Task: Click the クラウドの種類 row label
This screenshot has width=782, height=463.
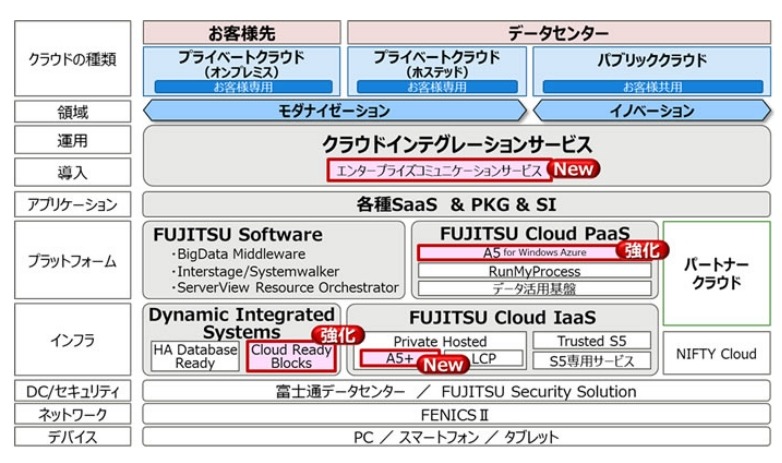Action: click(x=73, y=59)
